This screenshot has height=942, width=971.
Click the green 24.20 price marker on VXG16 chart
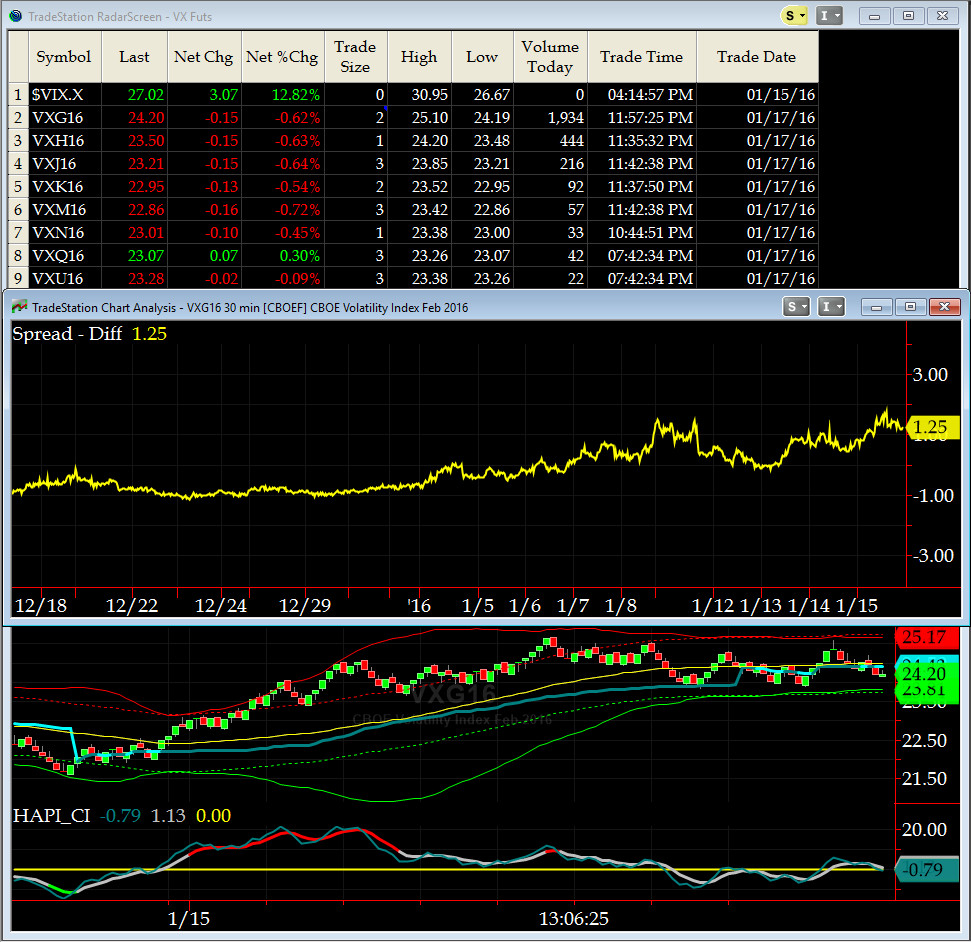coord(926,674)
